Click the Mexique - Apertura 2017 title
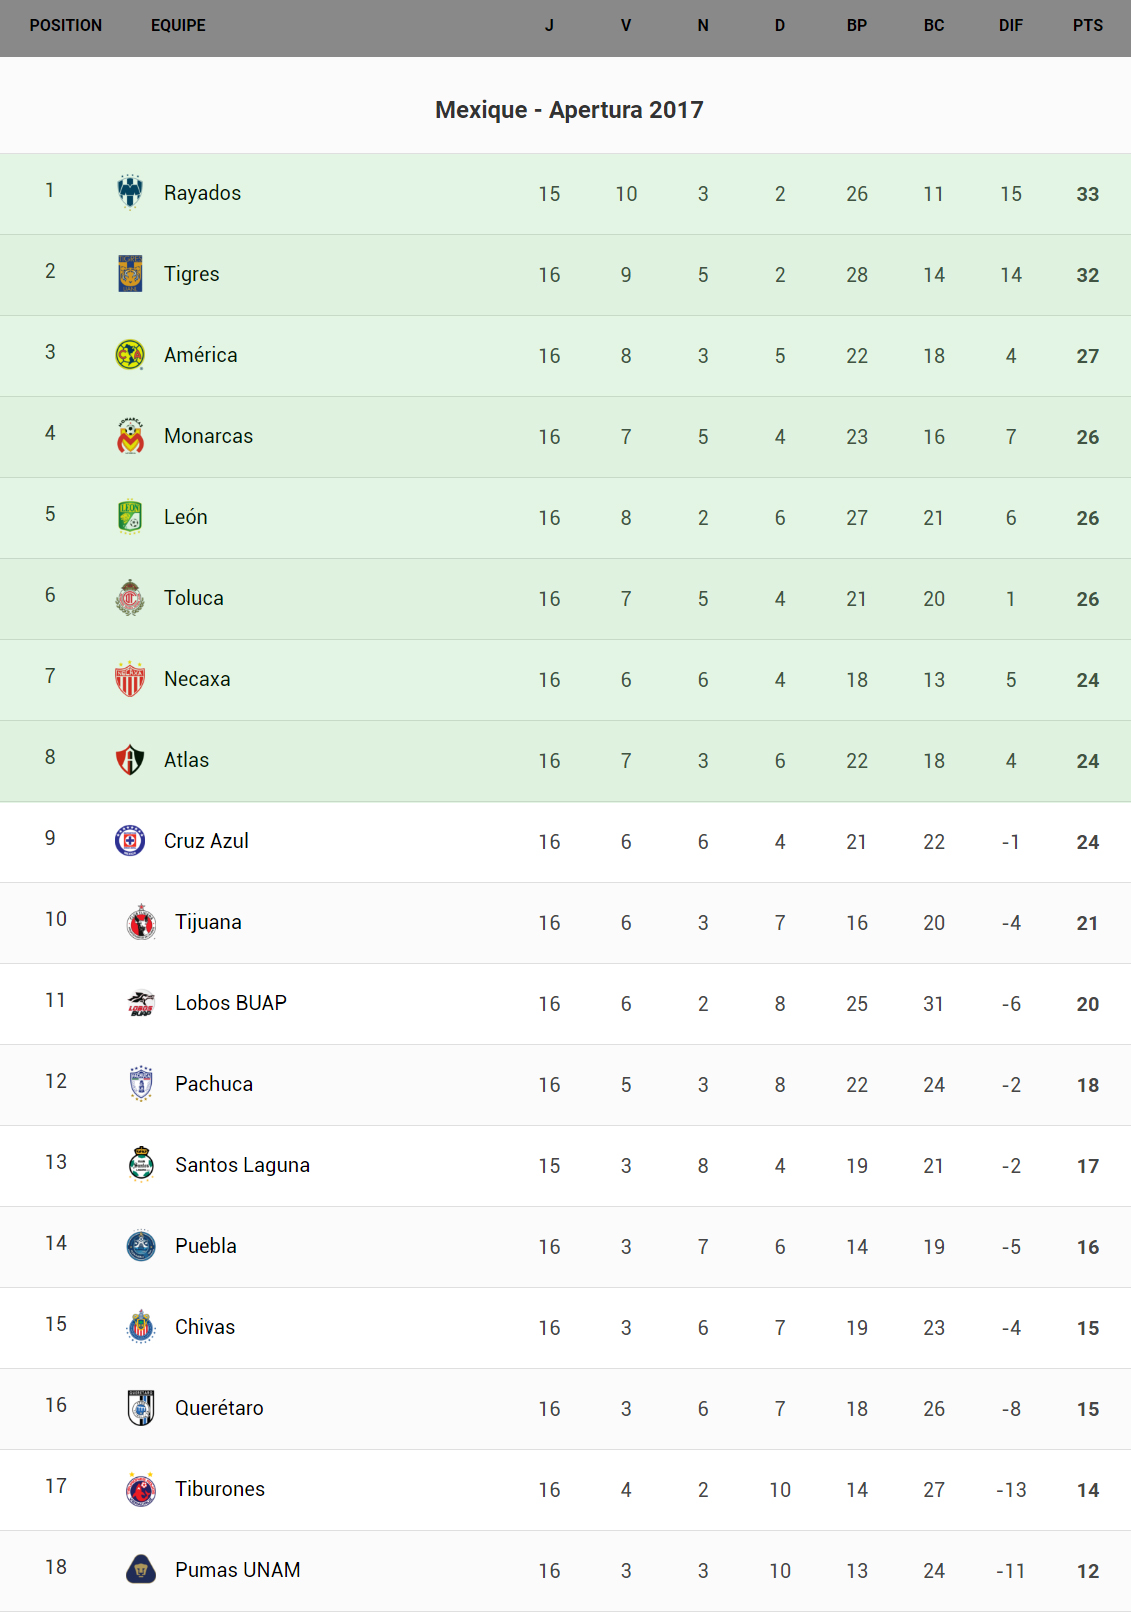The height and width of the screenshot is (1617, 1131). pos(569,110)
